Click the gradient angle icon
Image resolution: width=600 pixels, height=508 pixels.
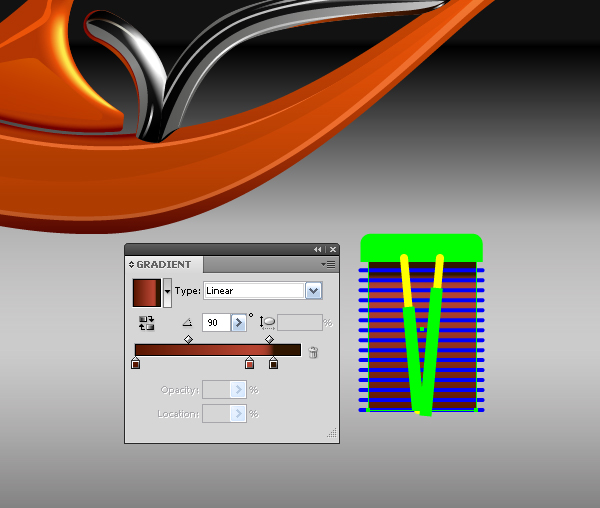(188, 322)
